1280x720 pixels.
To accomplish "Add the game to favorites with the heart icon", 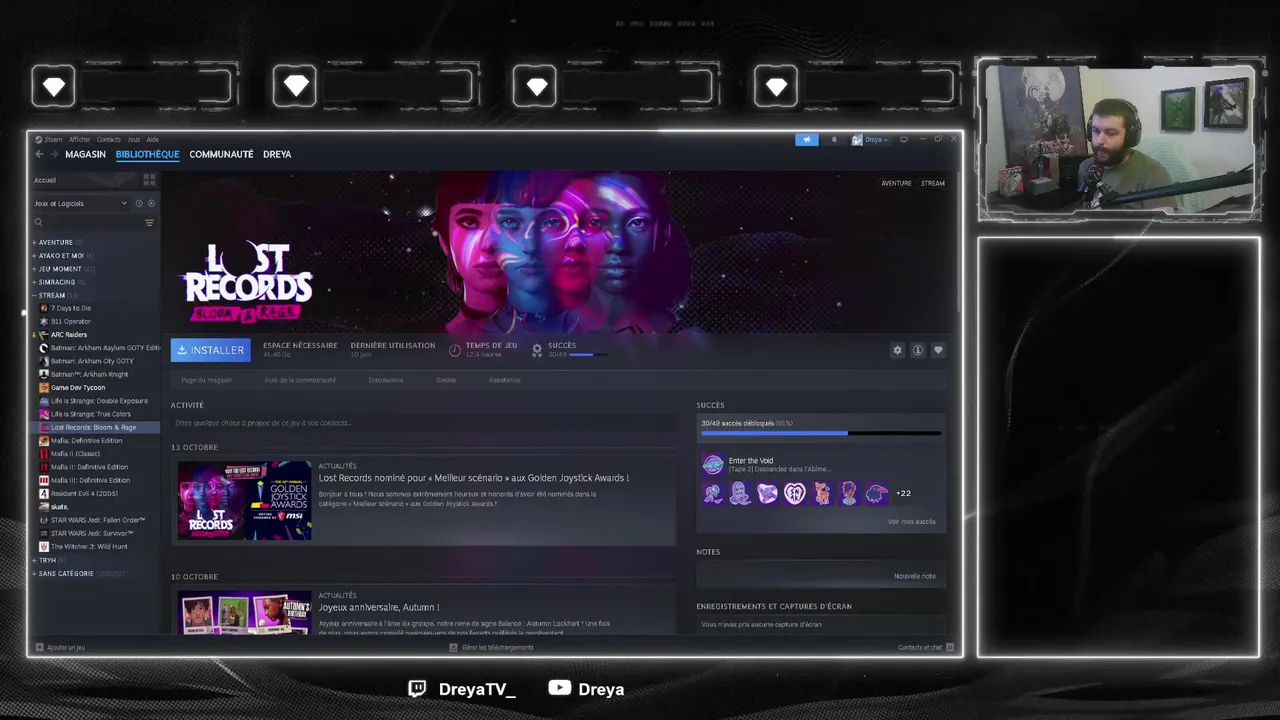I will [938, 350].
